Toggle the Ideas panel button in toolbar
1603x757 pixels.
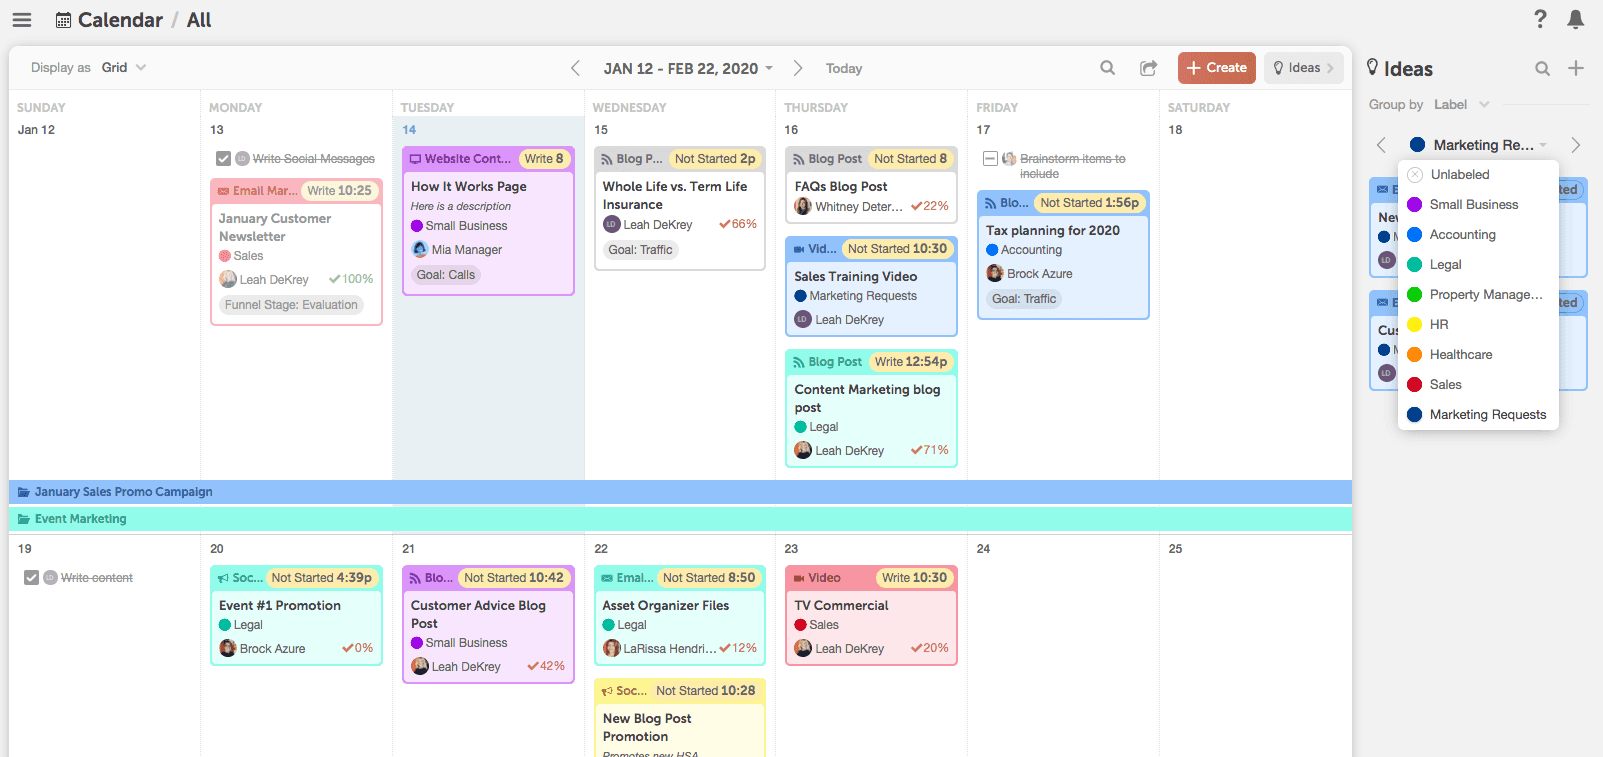point(1304,68)
